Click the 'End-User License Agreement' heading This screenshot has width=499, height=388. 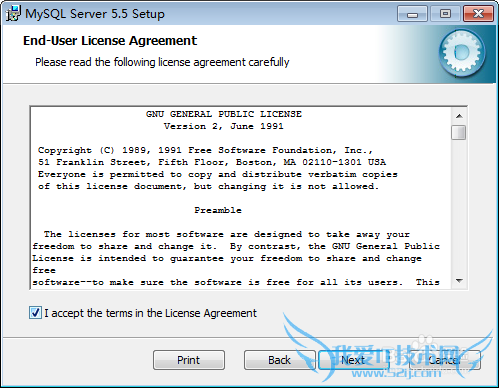click(x=110, y=41)
